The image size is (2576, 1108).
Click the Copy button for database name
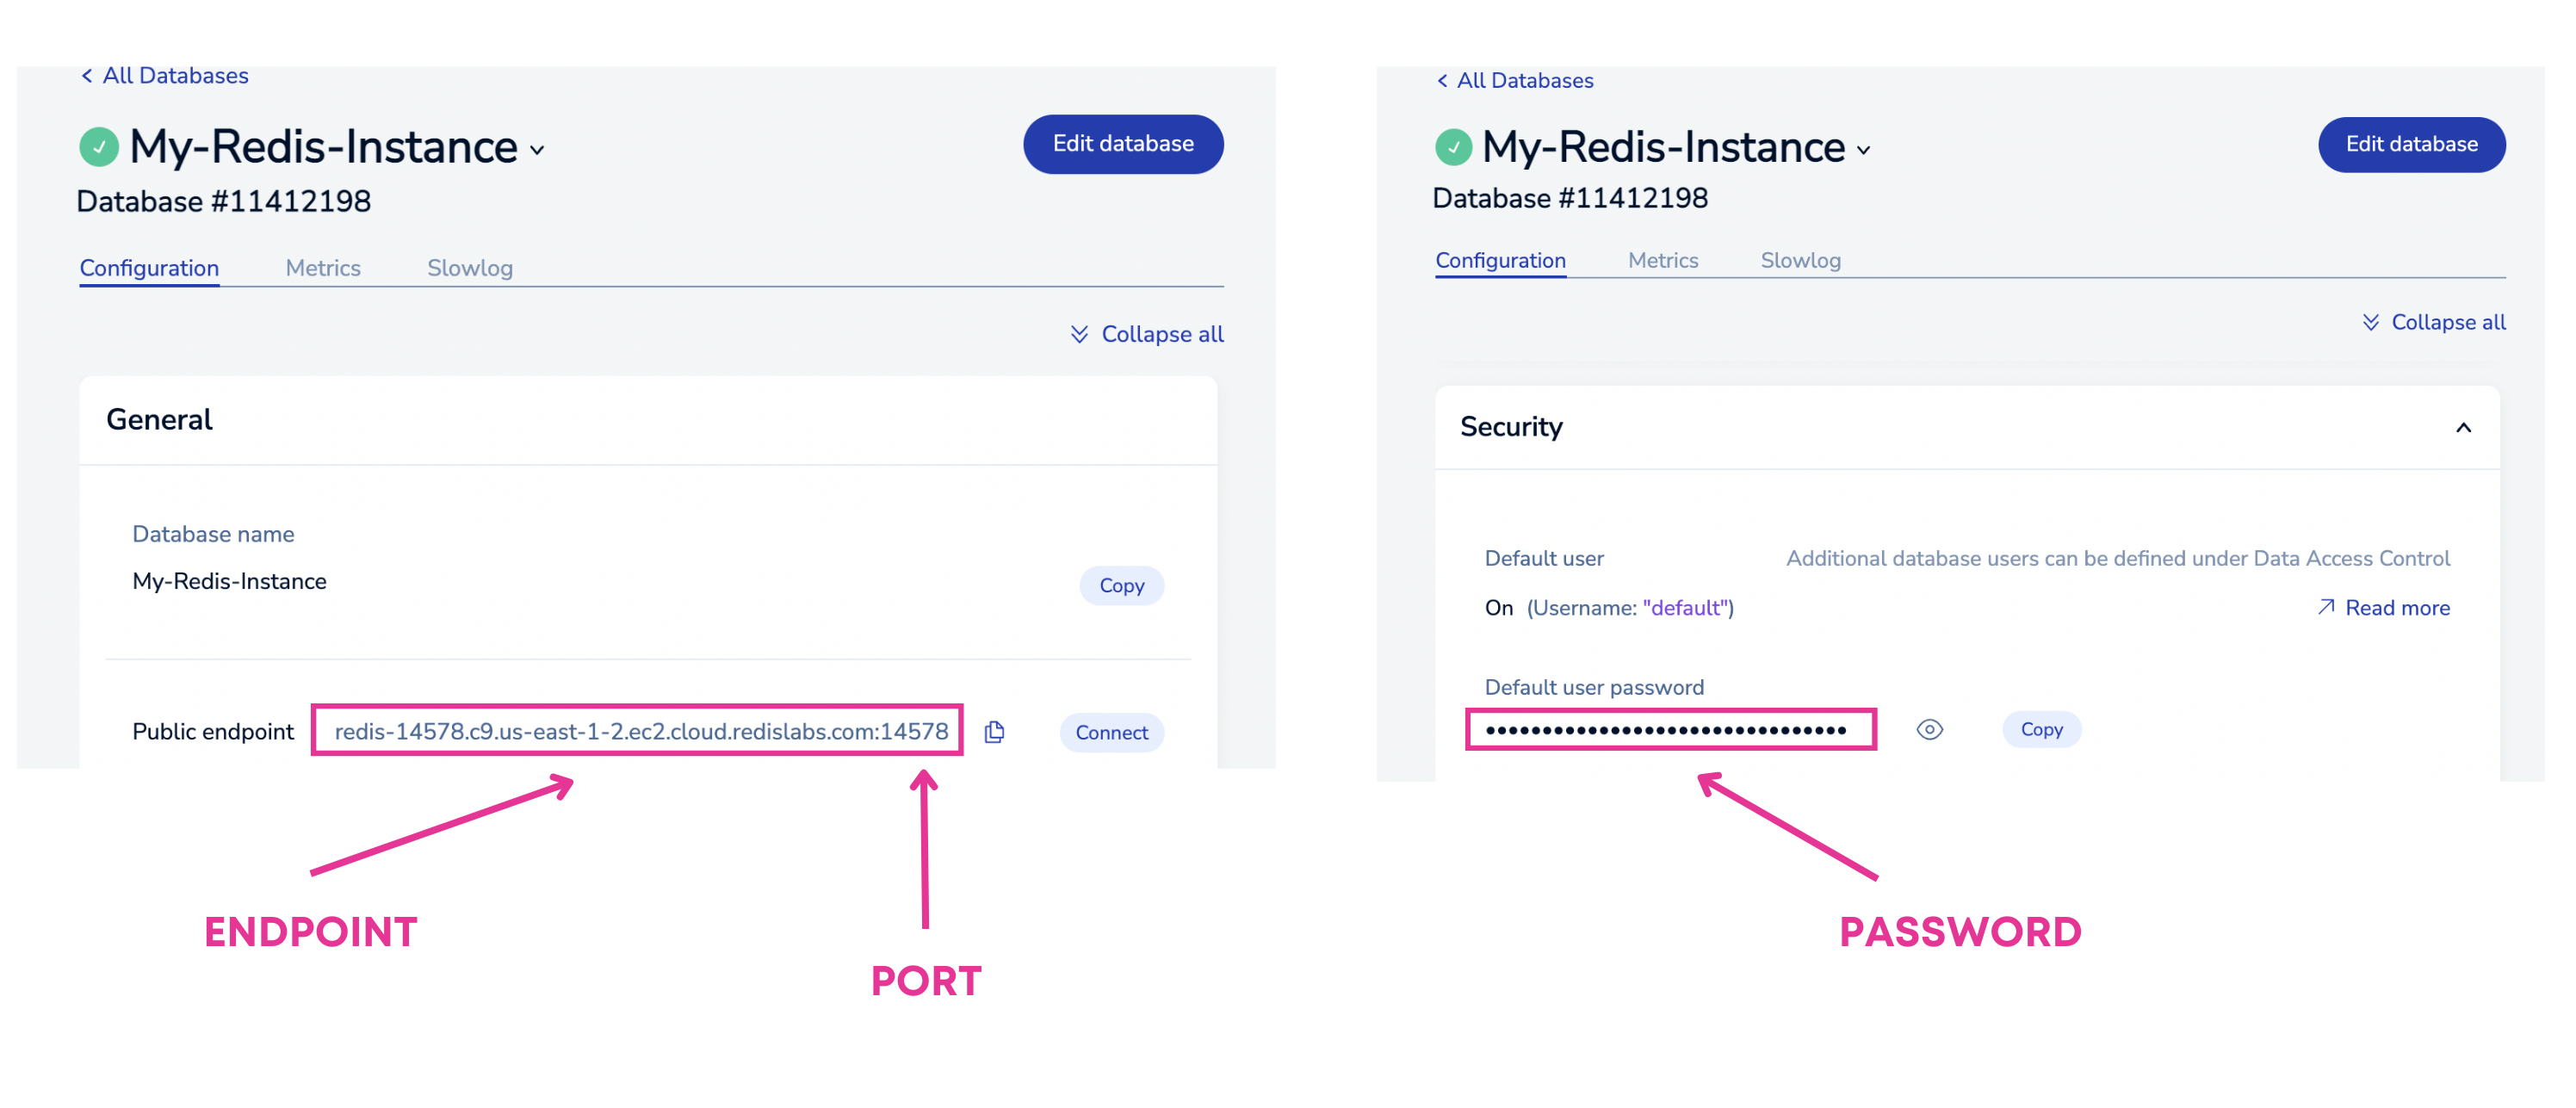1120,584
